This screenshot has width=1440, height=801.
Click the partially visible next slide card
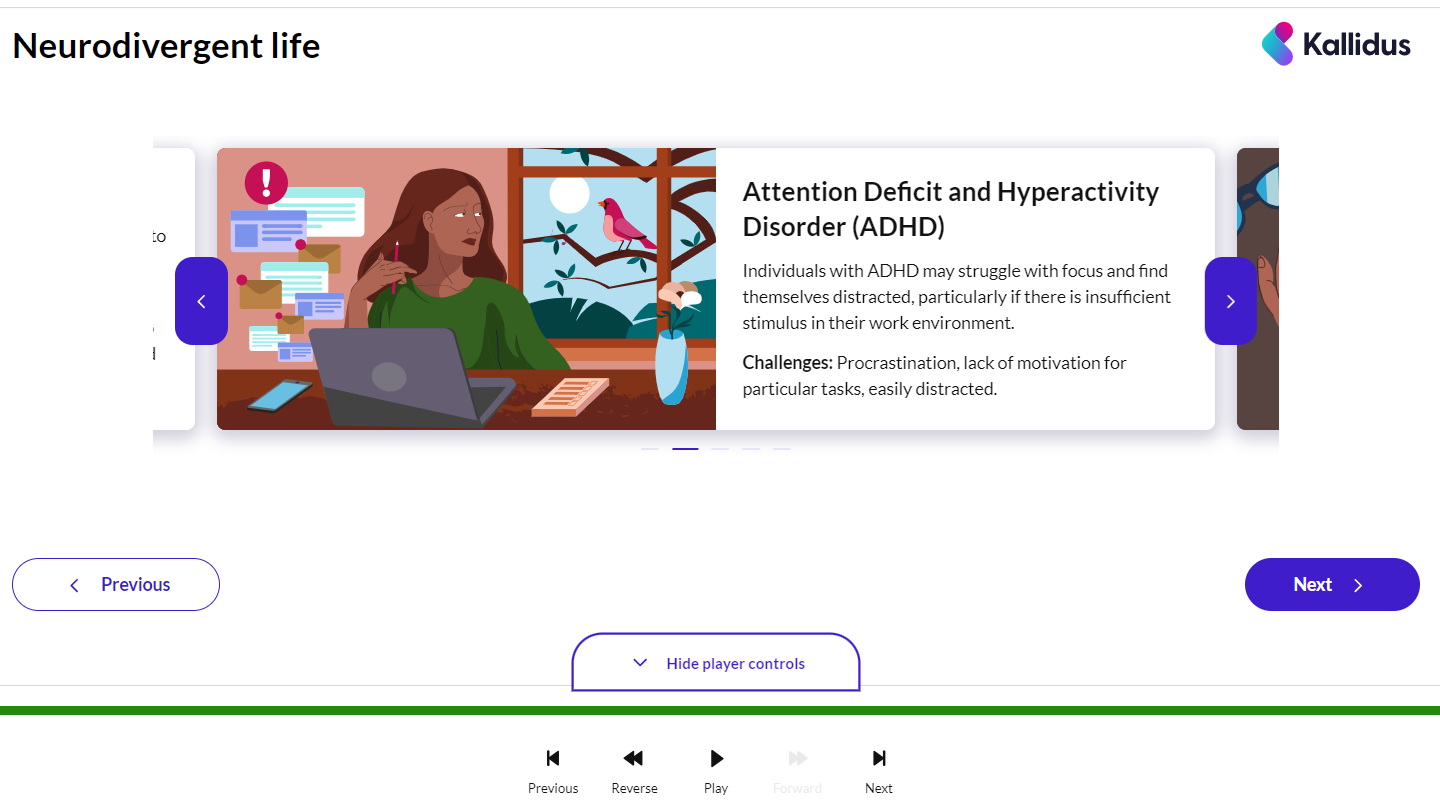(1260, 390)
